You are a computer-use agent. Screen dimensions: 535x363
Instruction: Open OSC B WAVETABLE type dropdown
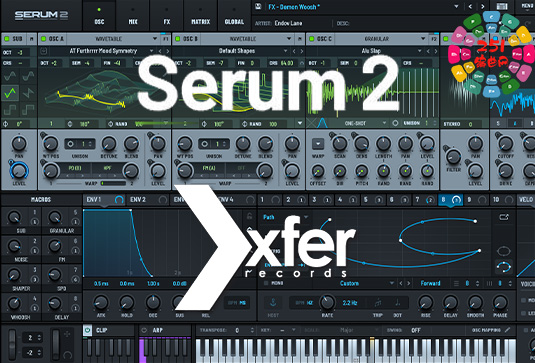tap(248, 39)
